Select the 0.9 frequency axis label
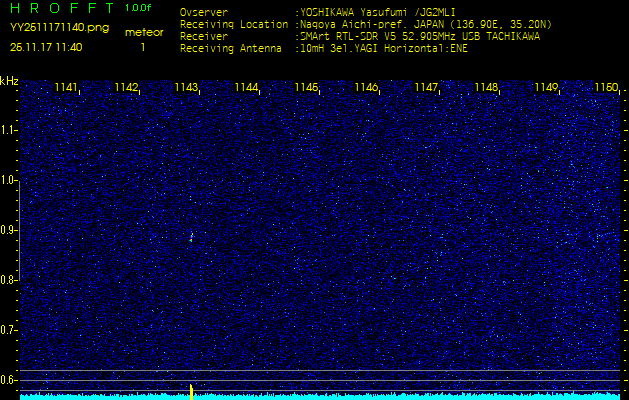 (9, 230)
